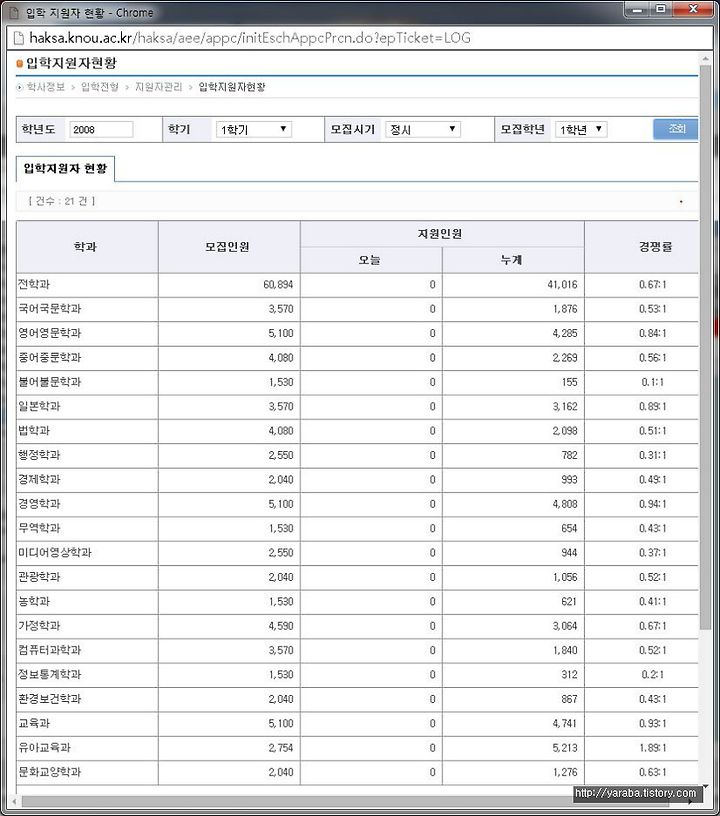This screenshot has height=816, width=720.
Task: Click the 정보통계학과 row label
Action: [x=50, y=674]
